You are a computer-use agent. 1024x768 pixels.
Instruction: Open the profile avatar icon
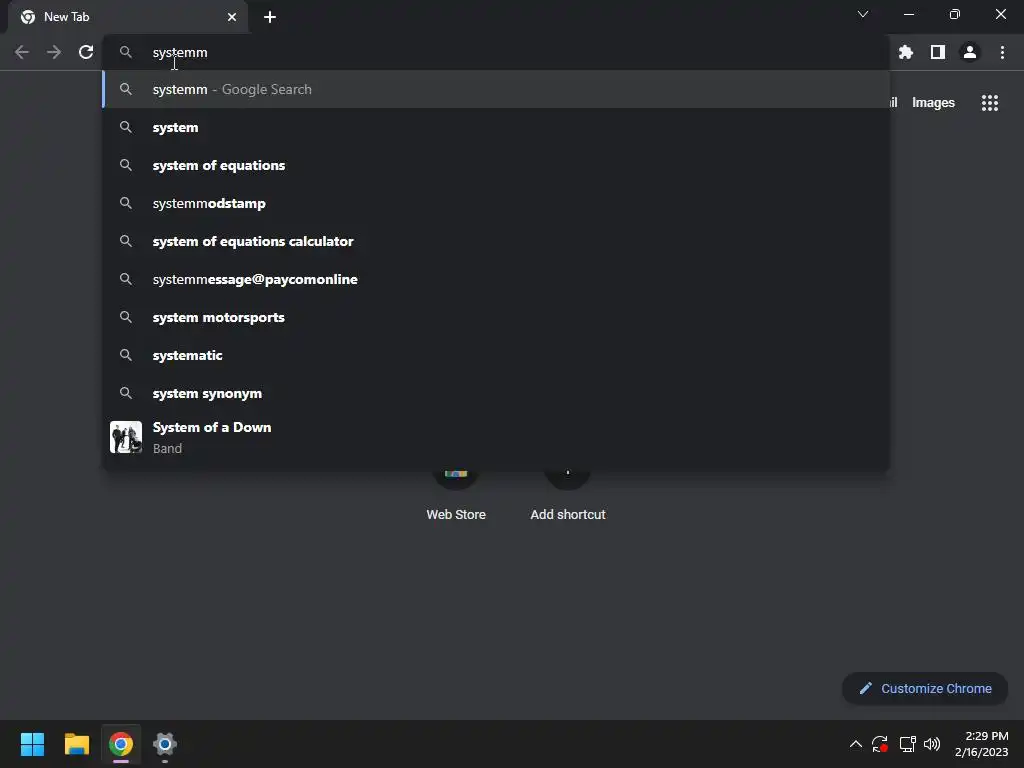click(970, 52)
